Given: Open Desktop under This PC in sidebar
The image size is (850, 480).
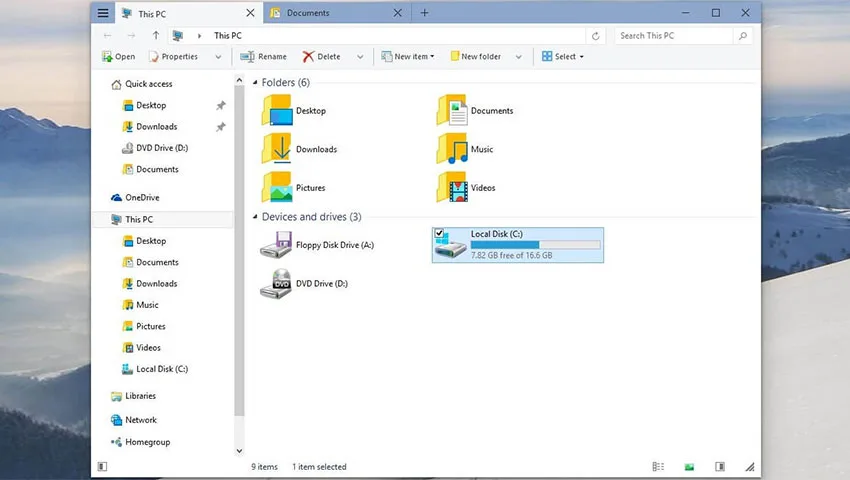Looking at the screenshot, I should 144,241.
